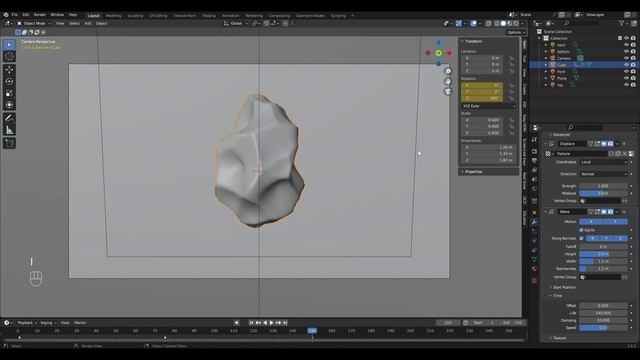The height and width of the screenshot is (360, 640).
Task: Open the File menu
Action: [x=15, y=15]
